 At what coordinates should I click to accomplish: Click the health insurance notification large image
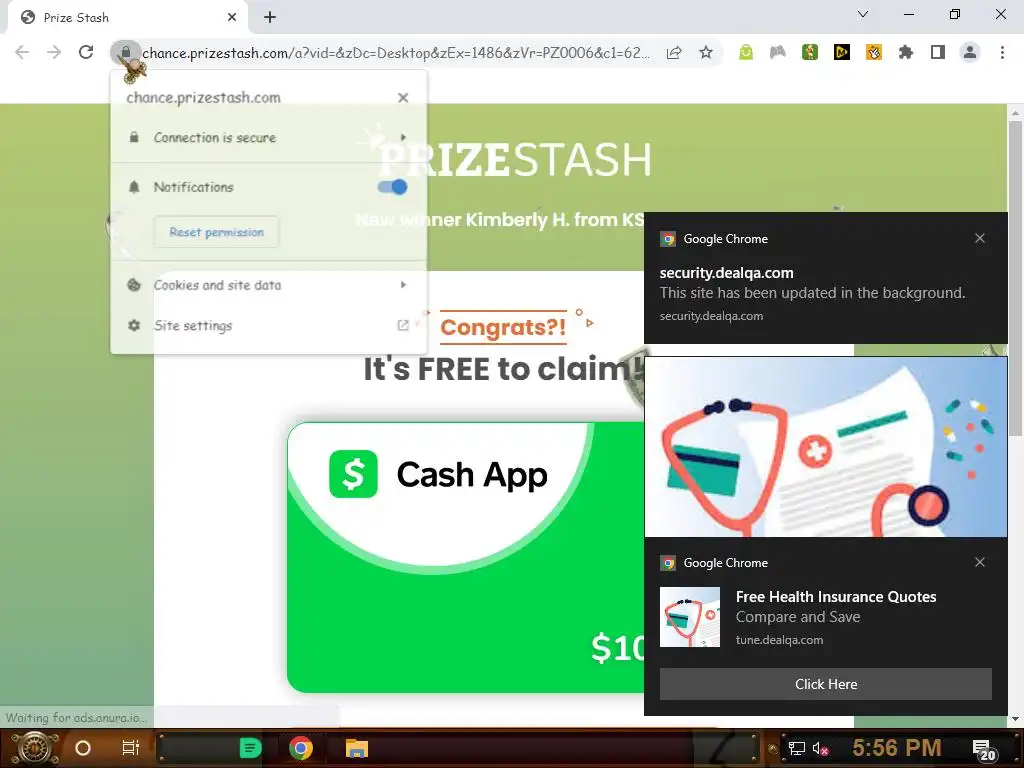pyautogui.click(x=825, y=447)
